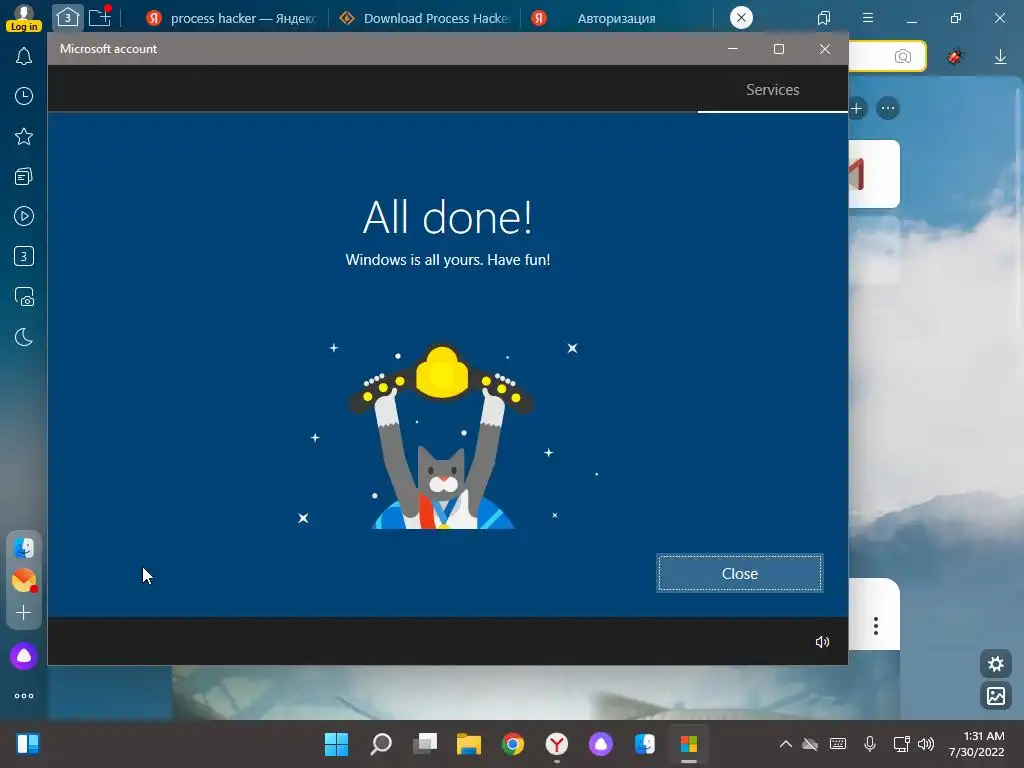
Task: Open bookmarks star in the sidebar
Action: [24, 136]
